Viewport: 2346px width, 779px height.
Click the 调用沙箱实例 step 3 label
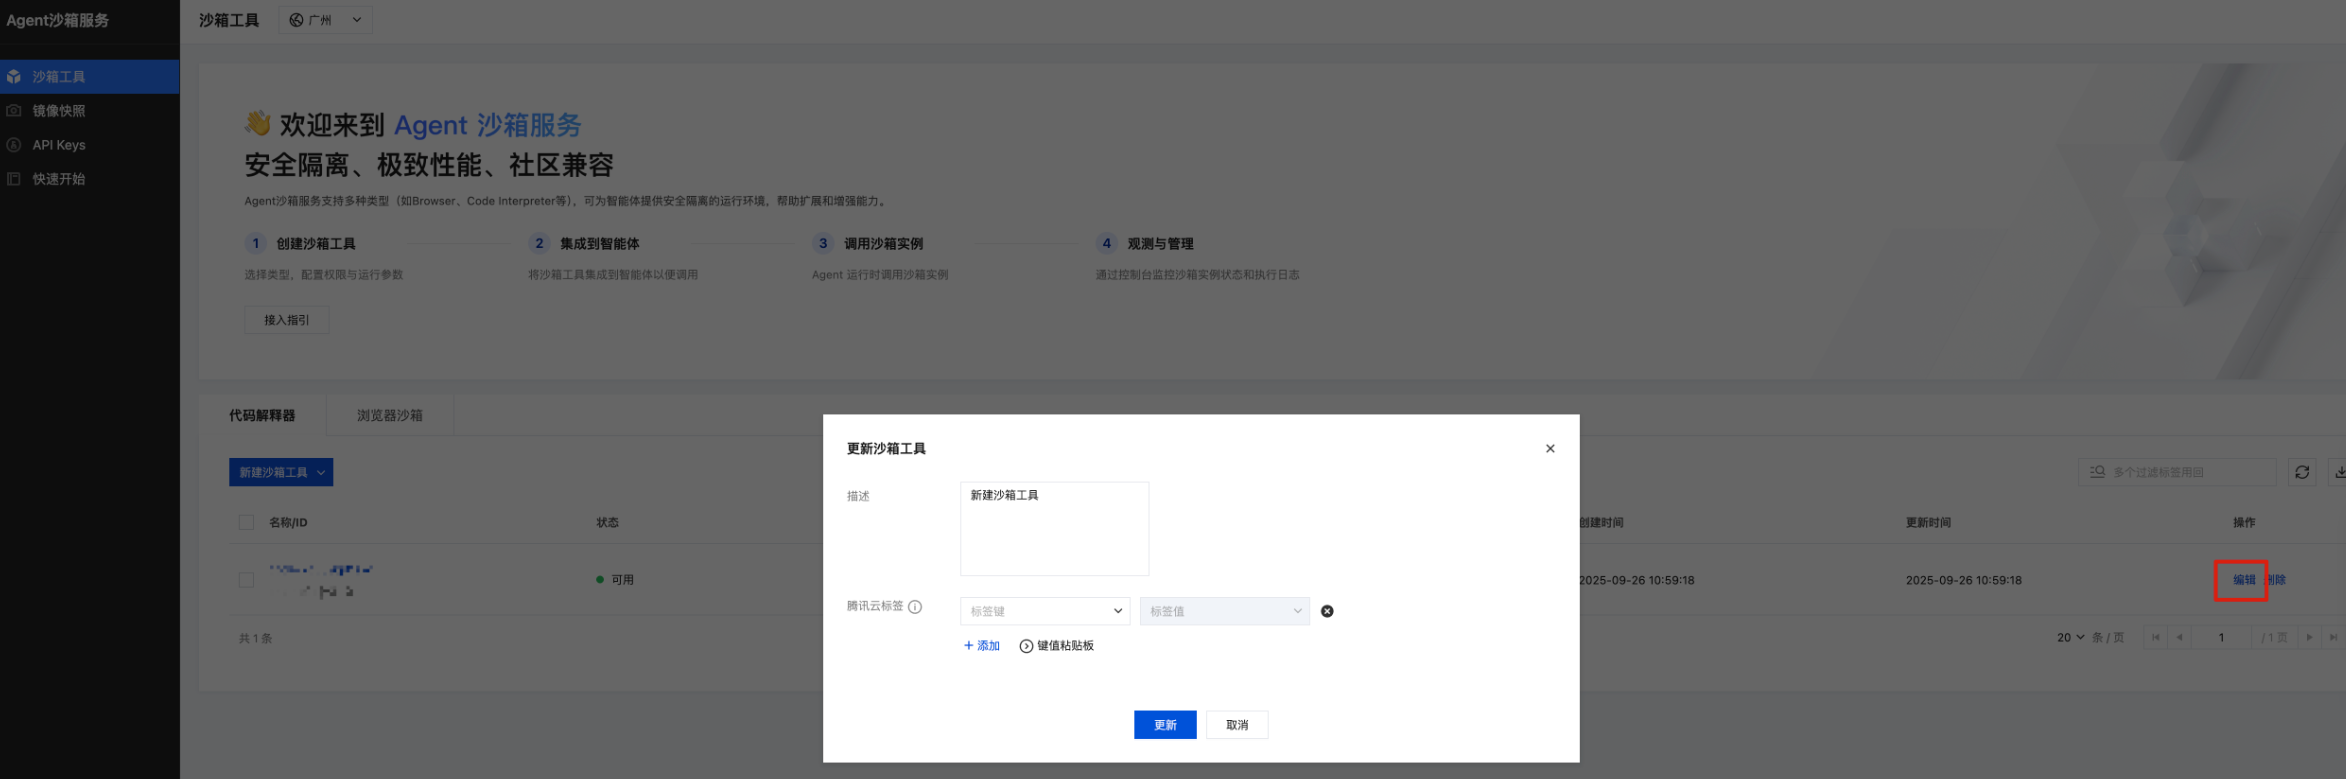884,243
